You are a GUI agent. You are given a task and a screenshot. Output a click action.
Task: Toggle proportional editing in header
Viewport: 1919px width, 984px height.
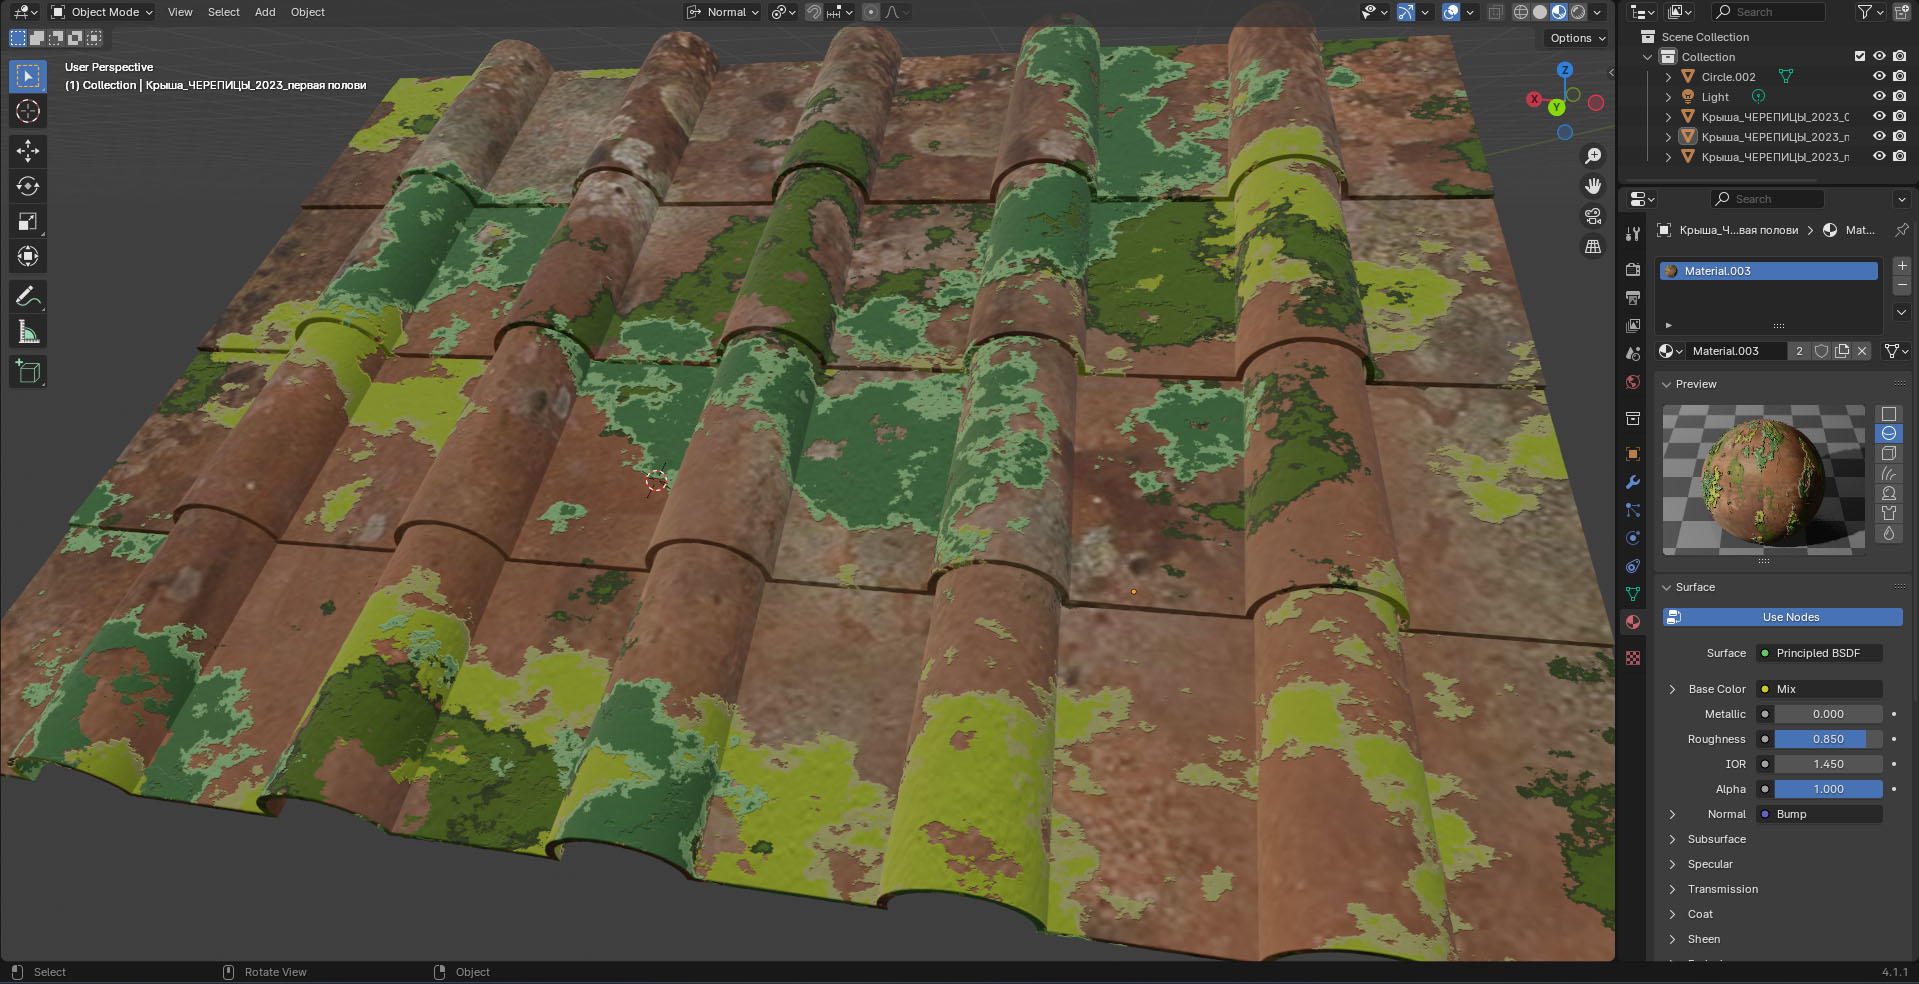click(x=871, y=12)
